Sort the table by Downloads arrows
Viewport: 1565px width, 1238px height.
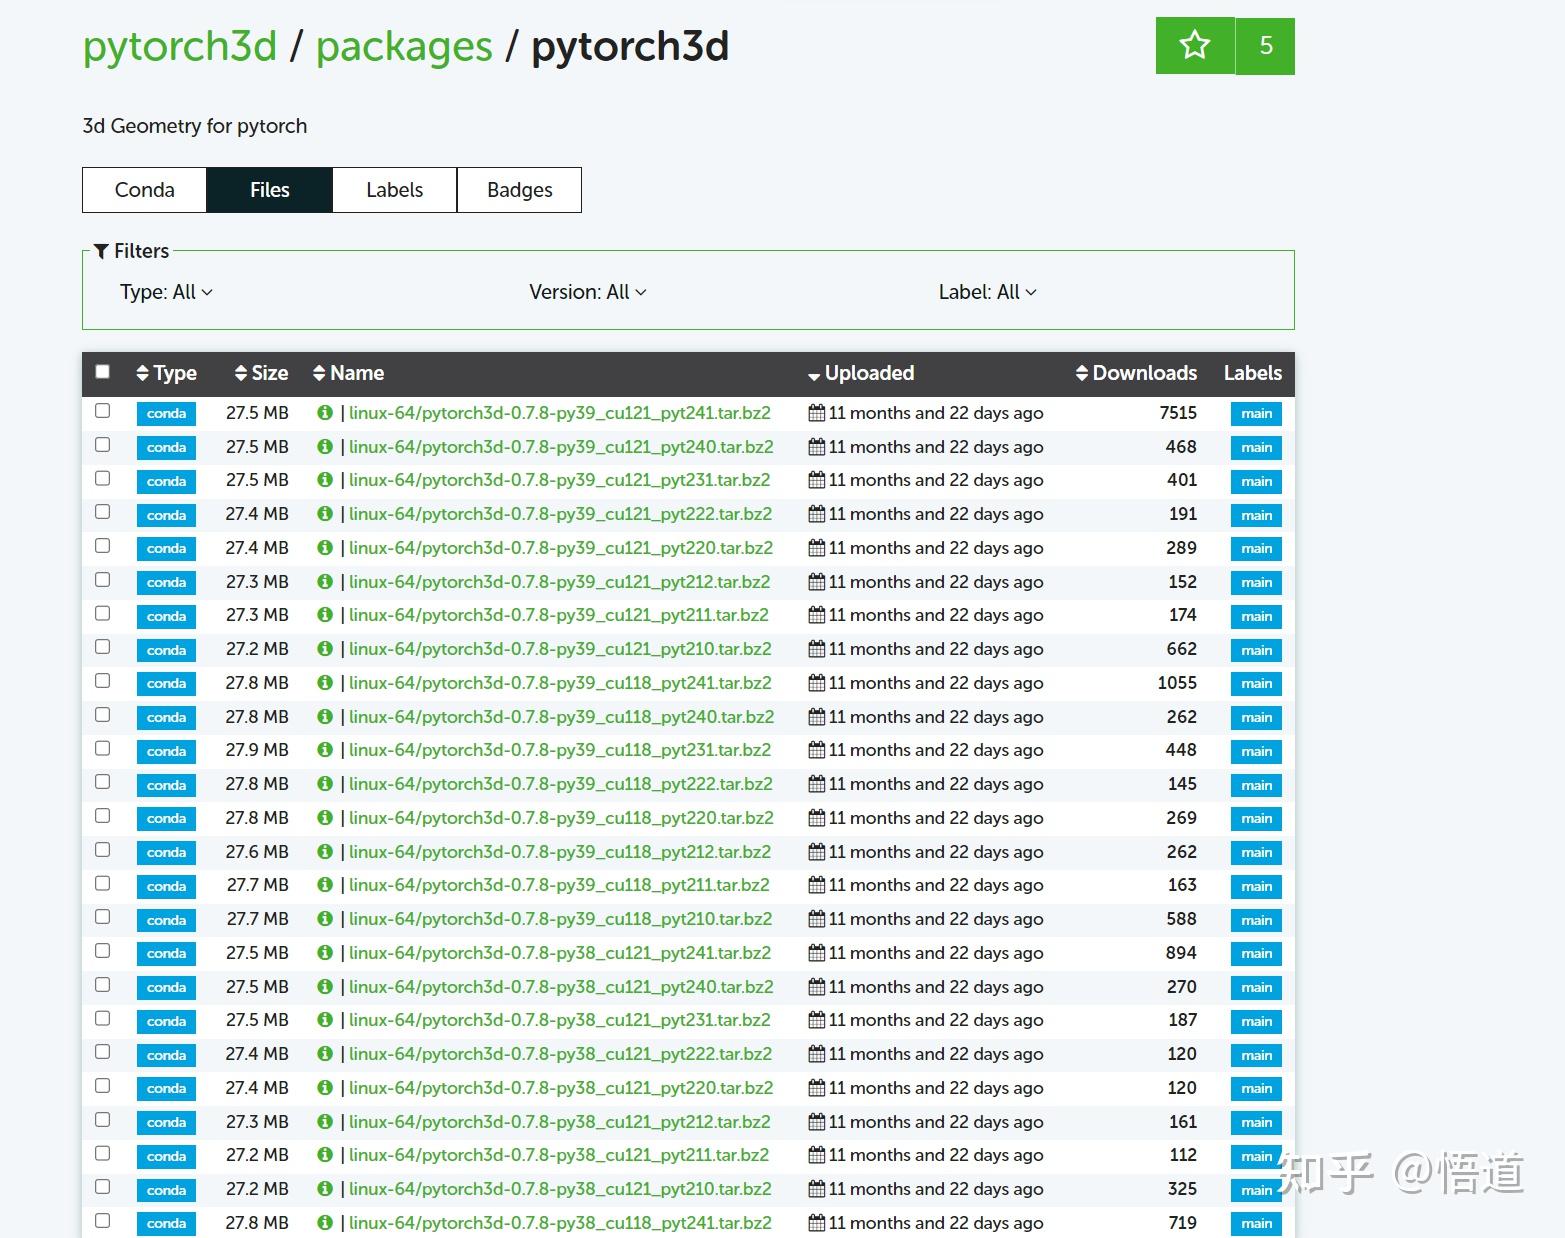point(1082,372)
